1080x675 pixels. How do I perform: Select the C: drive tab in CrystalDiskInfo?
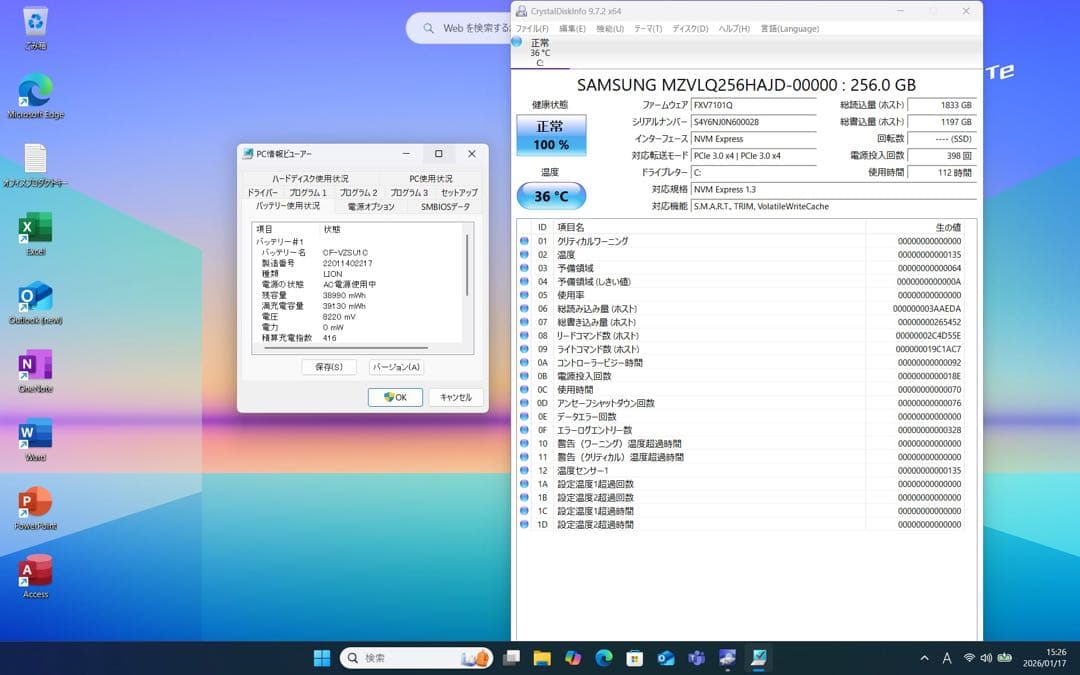(x=540, y=50)
